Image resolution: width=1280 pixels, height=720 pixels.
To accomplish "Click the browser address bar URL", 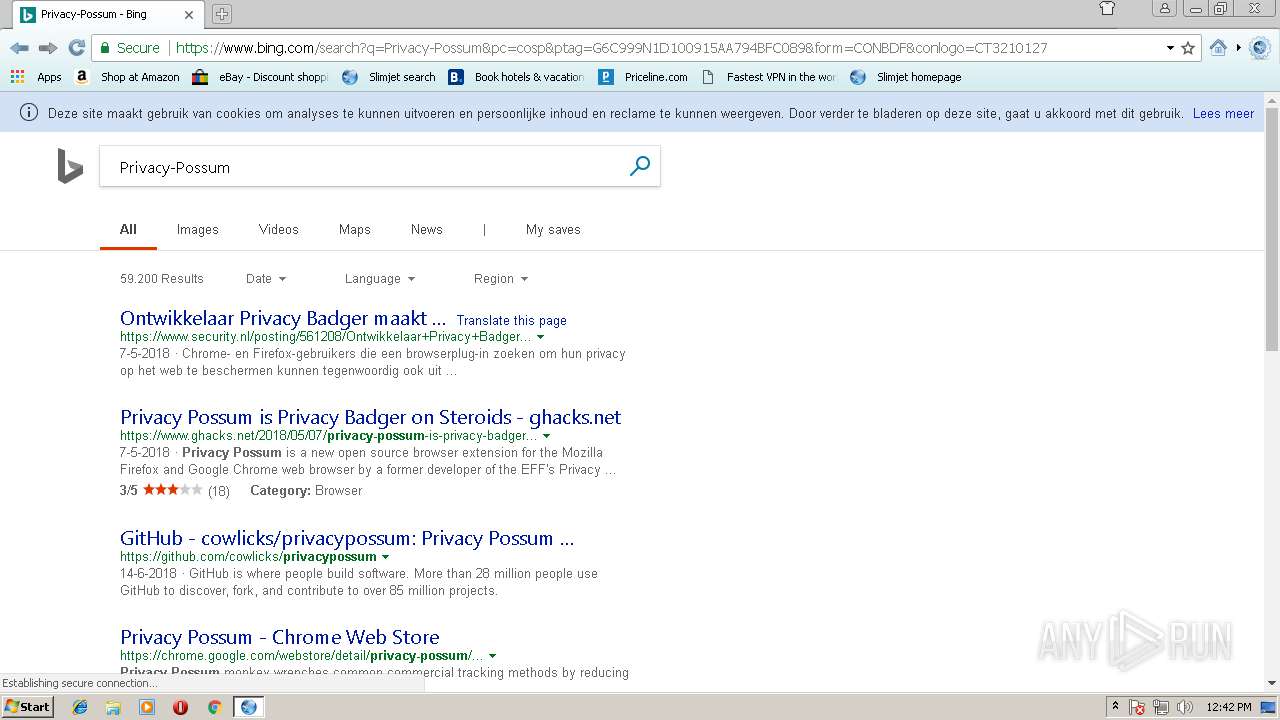I will [611, 48].
